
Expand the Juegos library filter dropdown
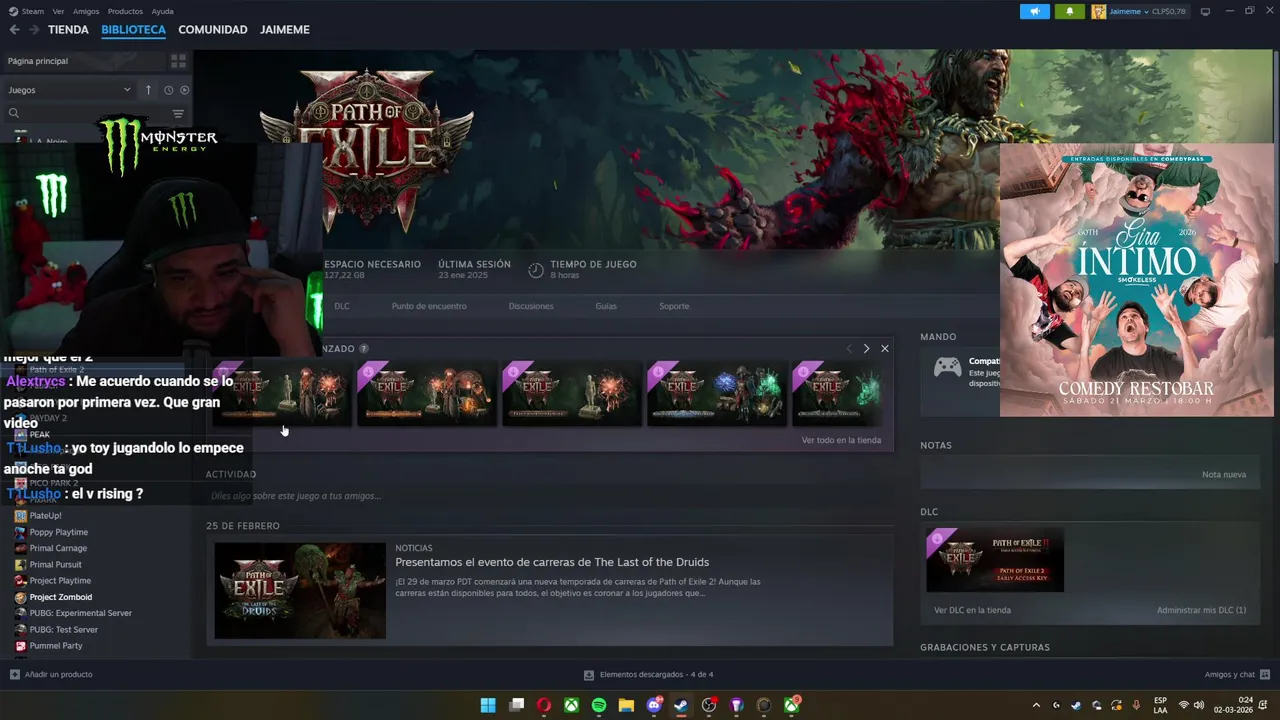(69, 90)
